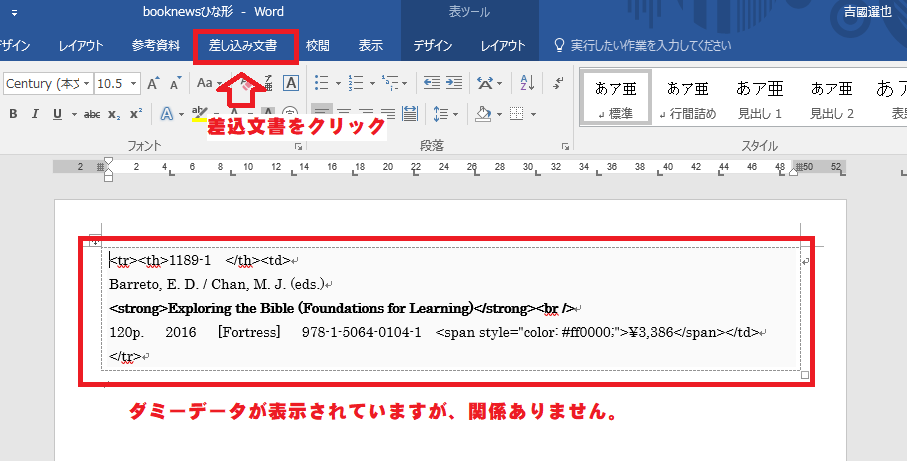The height and width of the screenshot is (461, 907).
Task: Toggle bold formatting in font group
Action: point(13,113)
